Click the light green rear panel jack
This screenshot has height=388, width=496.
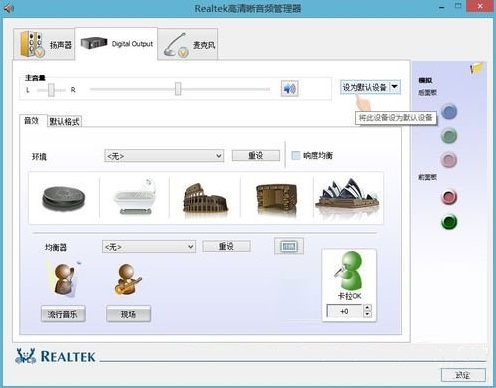pos(449,136)
